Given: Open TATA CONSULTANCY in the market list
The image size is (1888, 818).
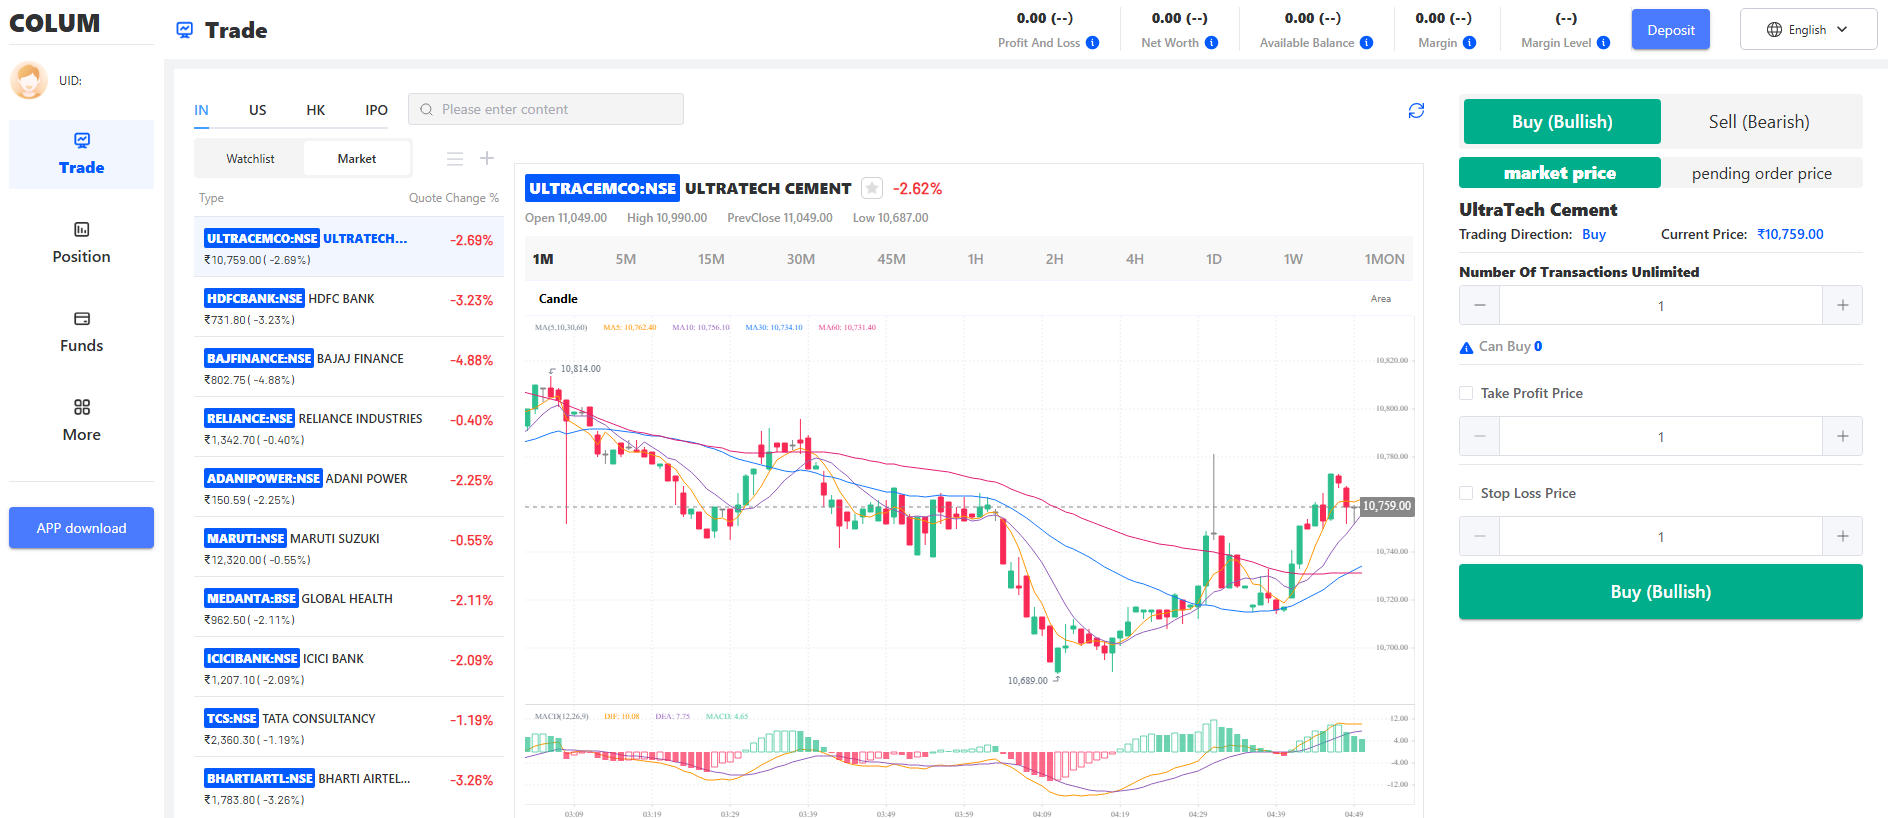Looking at the screenshot, I should click(349, 727).
